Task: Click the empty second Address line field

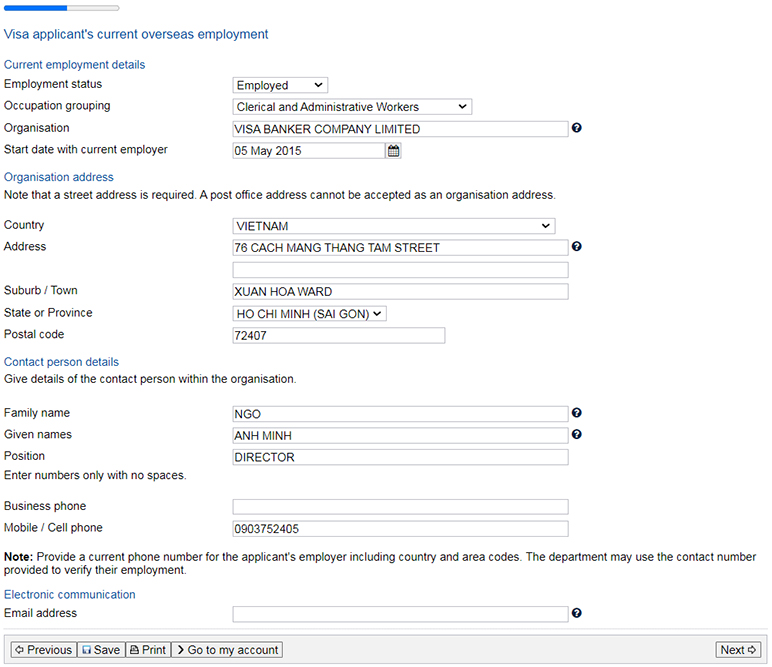Action: (400, 270)
